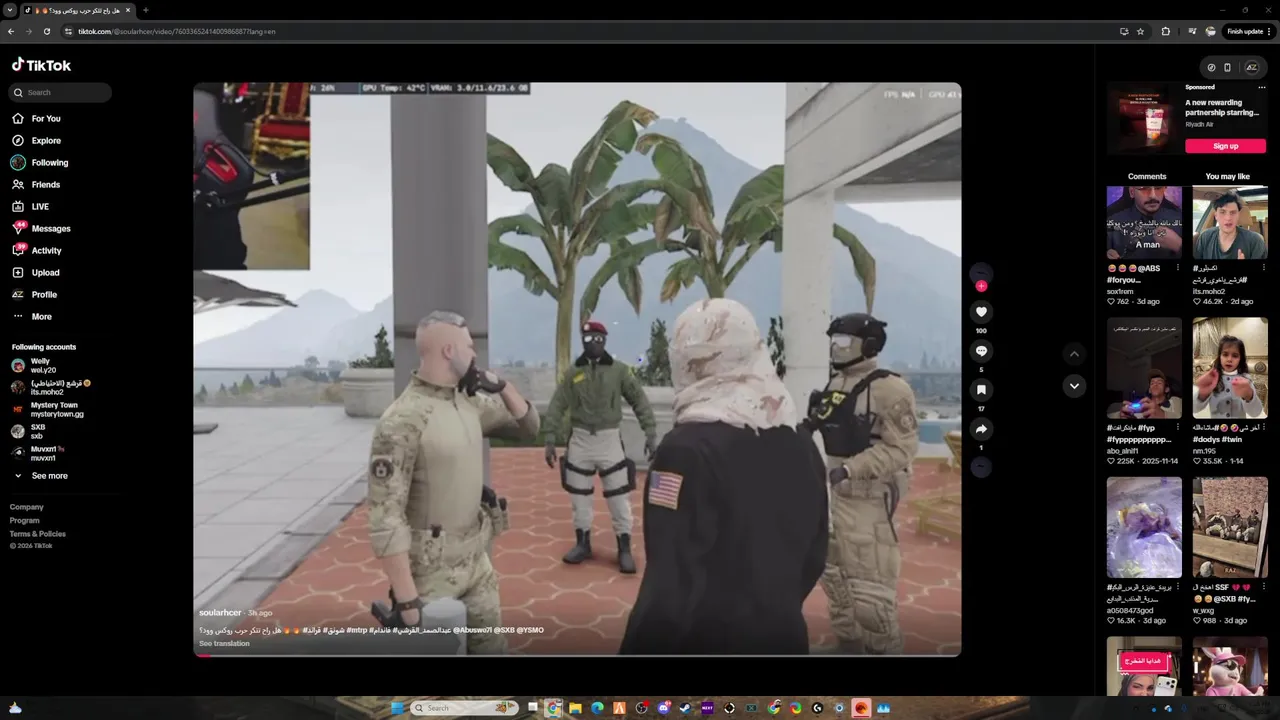This screenshot has width=1280, height=720.
Task: Switch to You may like tab
Action: point(1227,177)
